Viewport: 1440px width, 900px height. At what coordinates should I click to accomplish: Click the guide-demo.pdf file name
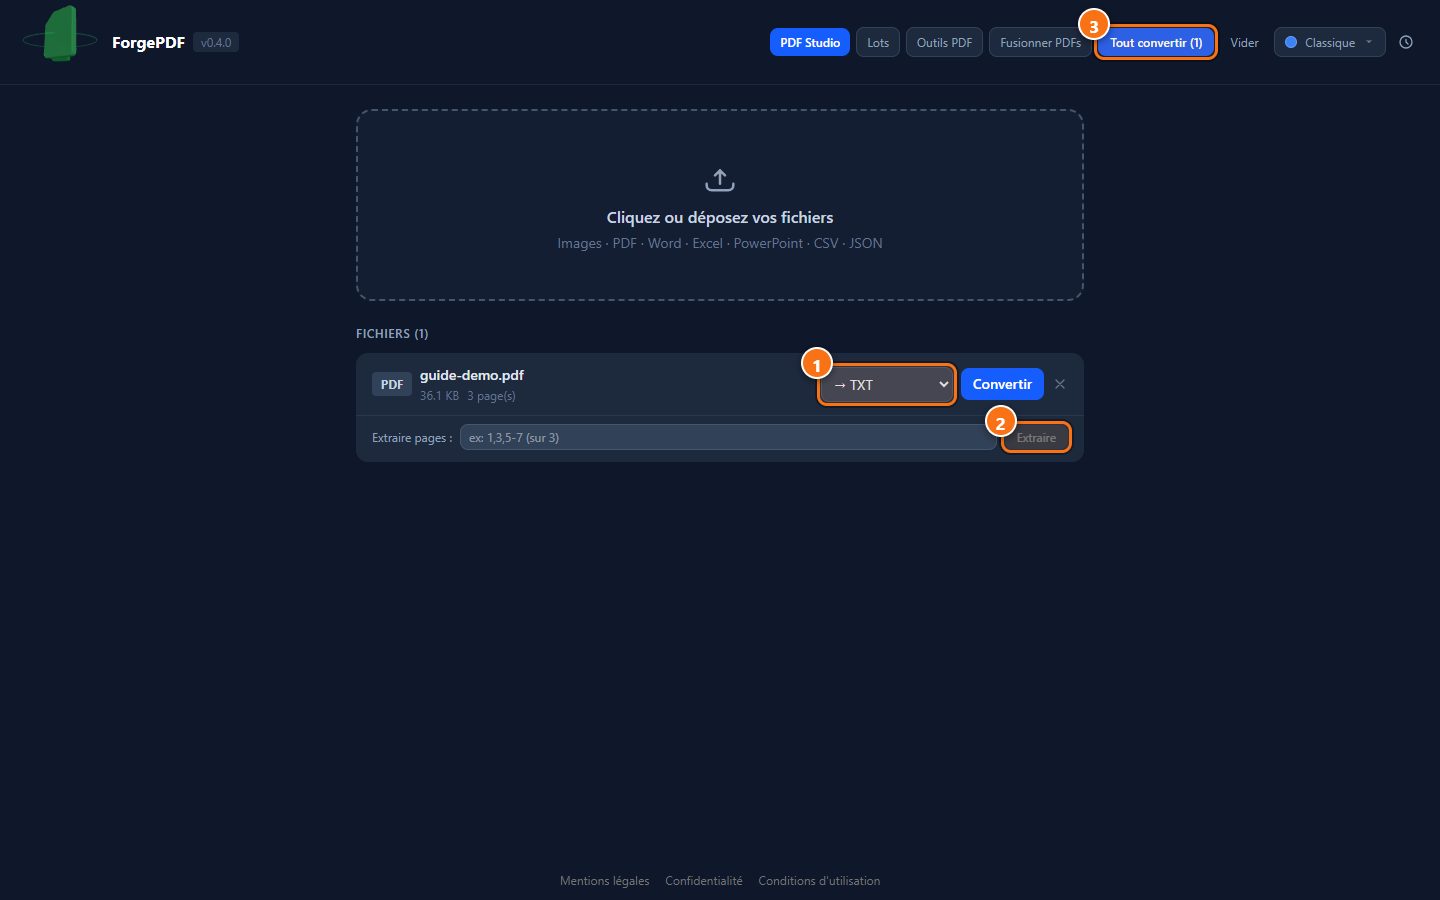pos(472,375)
